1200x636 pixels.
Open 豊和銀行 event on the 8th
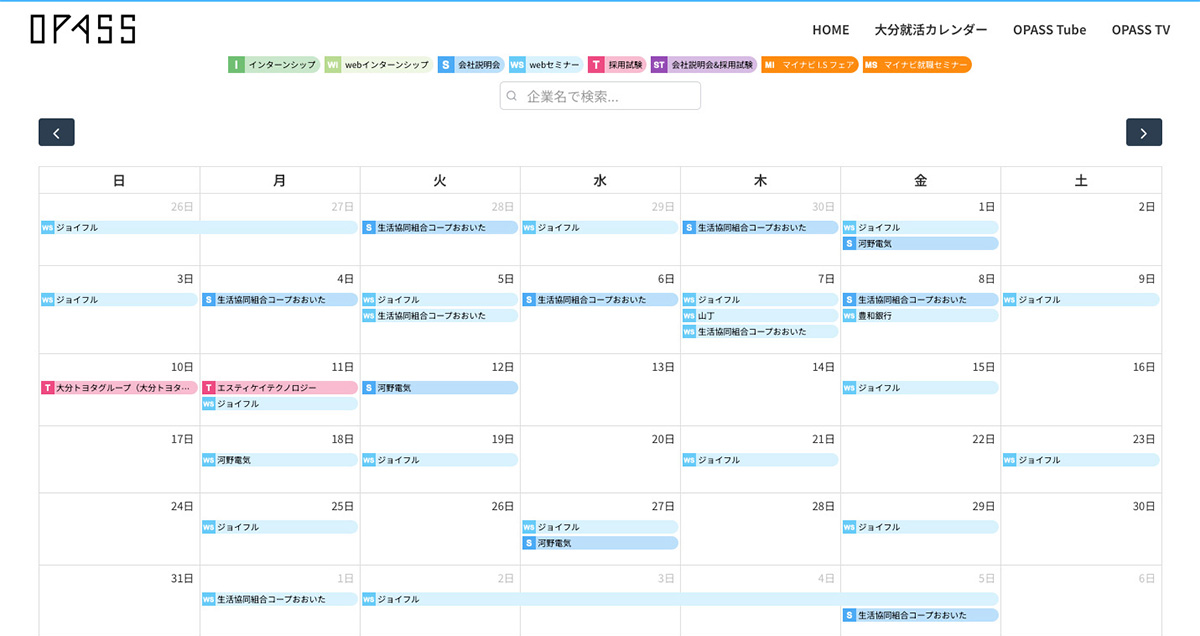pyautogui.click(x=920, y=316)
